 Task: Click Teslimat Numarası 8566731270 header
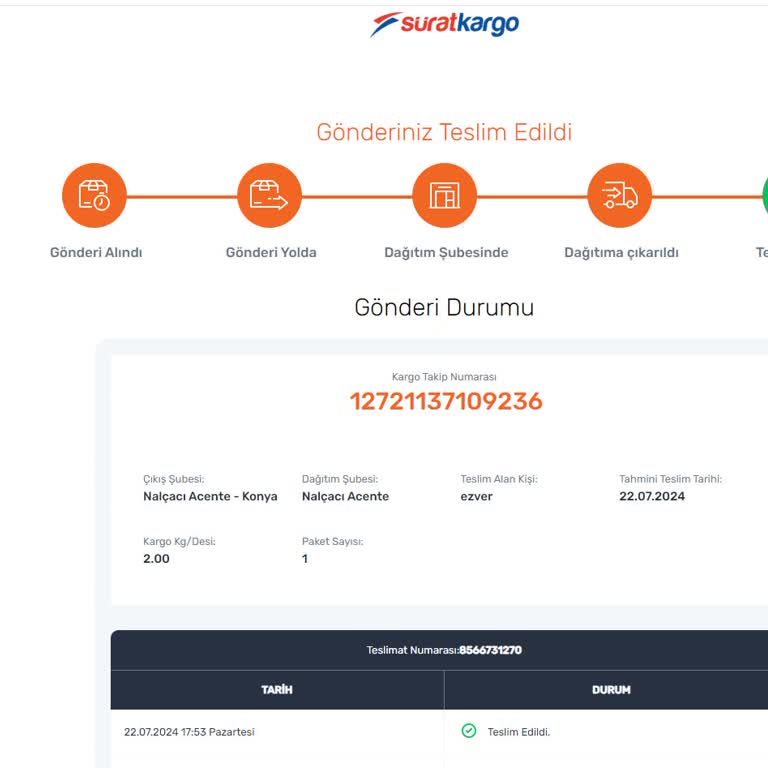444,650
